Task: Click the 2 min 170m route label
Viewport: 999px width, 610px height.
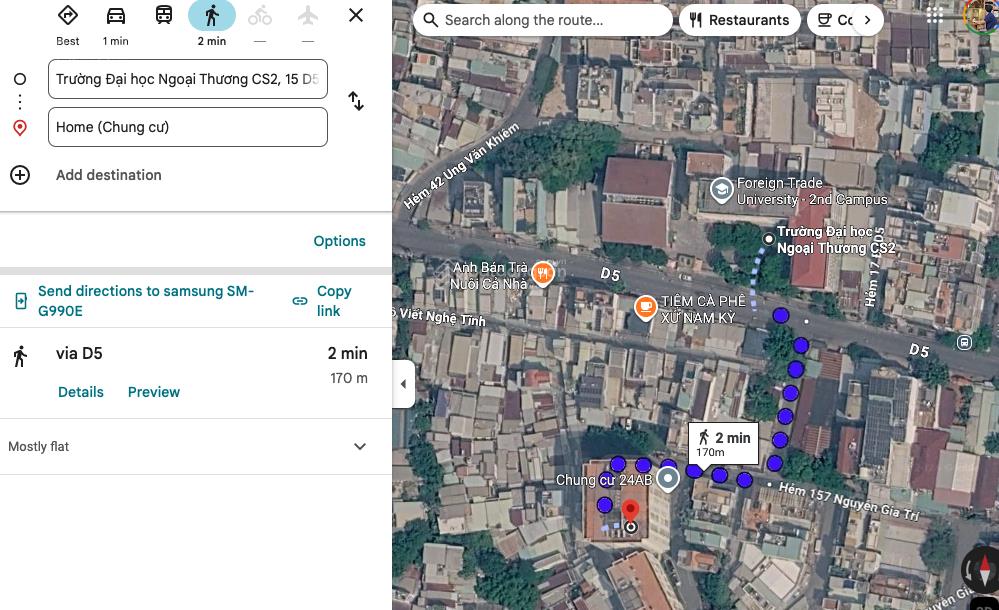Action: coord(724,444)
